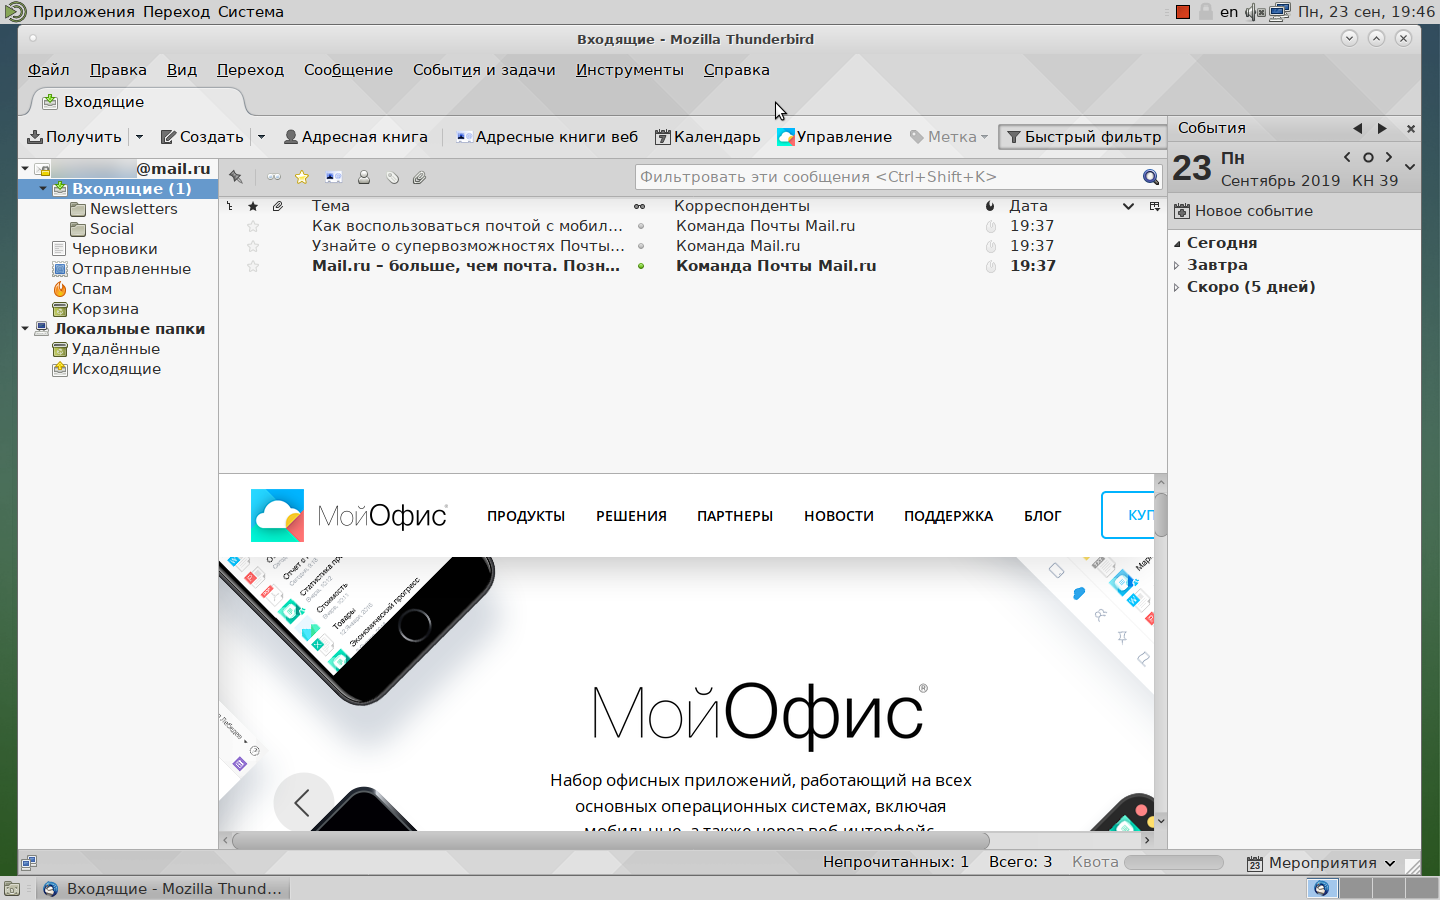The image size is (1440, 900).
Task: Open the Файл menu
Action: pyautogui.click(x=49, y=70)
